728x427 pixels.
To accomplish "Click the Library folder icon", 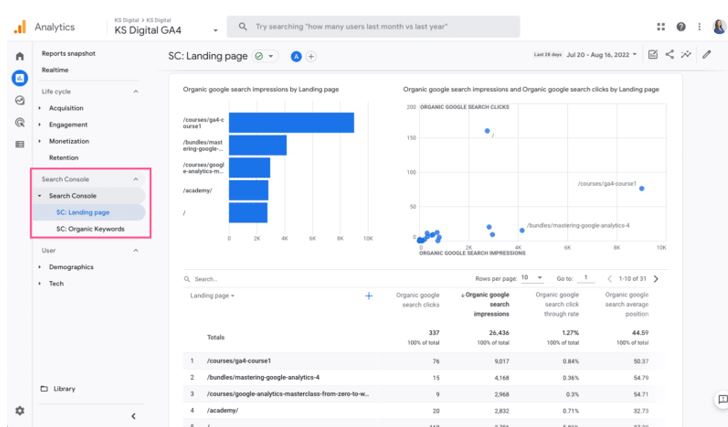I will 44,389.
